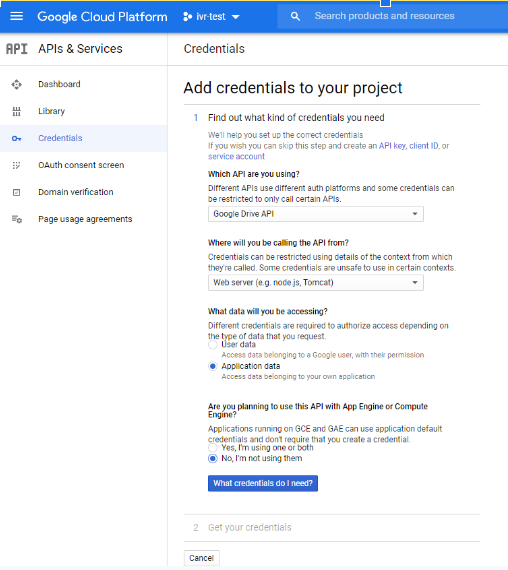
Task: Click the search magnifier icon
Action: pyautogui.click(x=295, y=16)
